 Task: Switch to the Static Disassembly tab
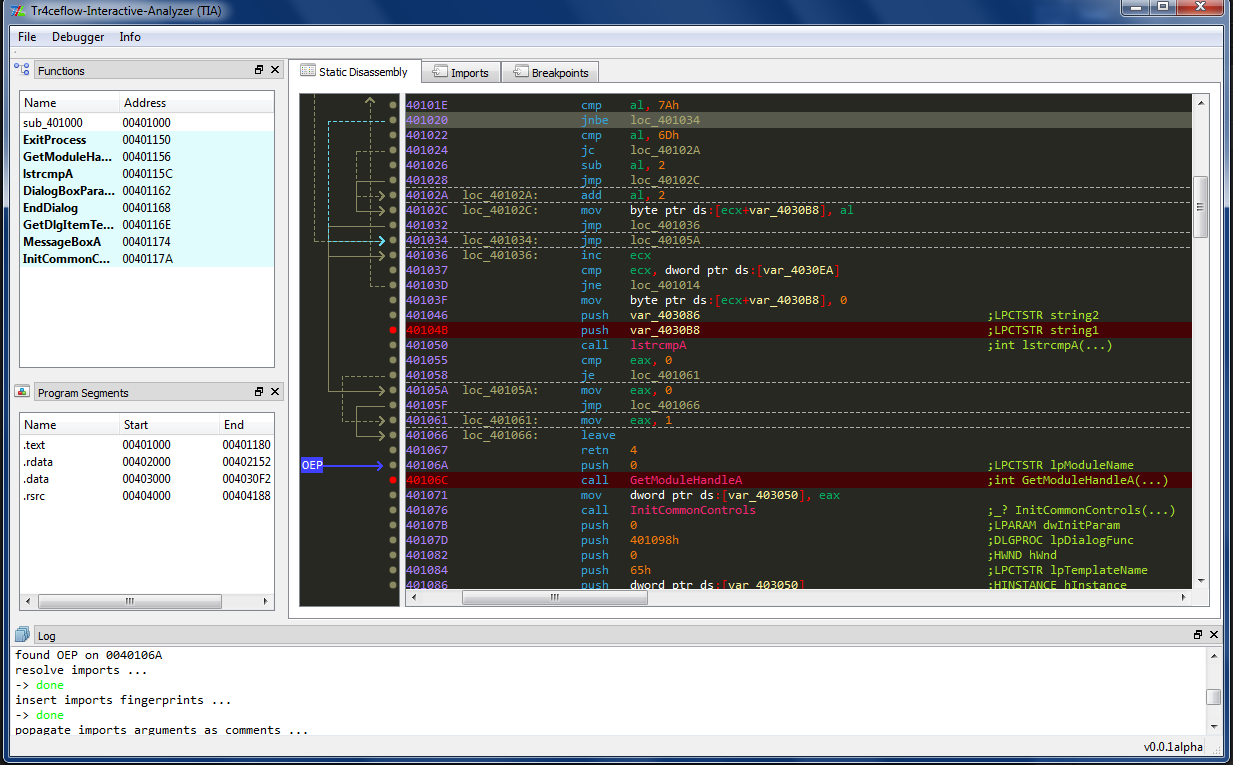click(x=356, y=72)
